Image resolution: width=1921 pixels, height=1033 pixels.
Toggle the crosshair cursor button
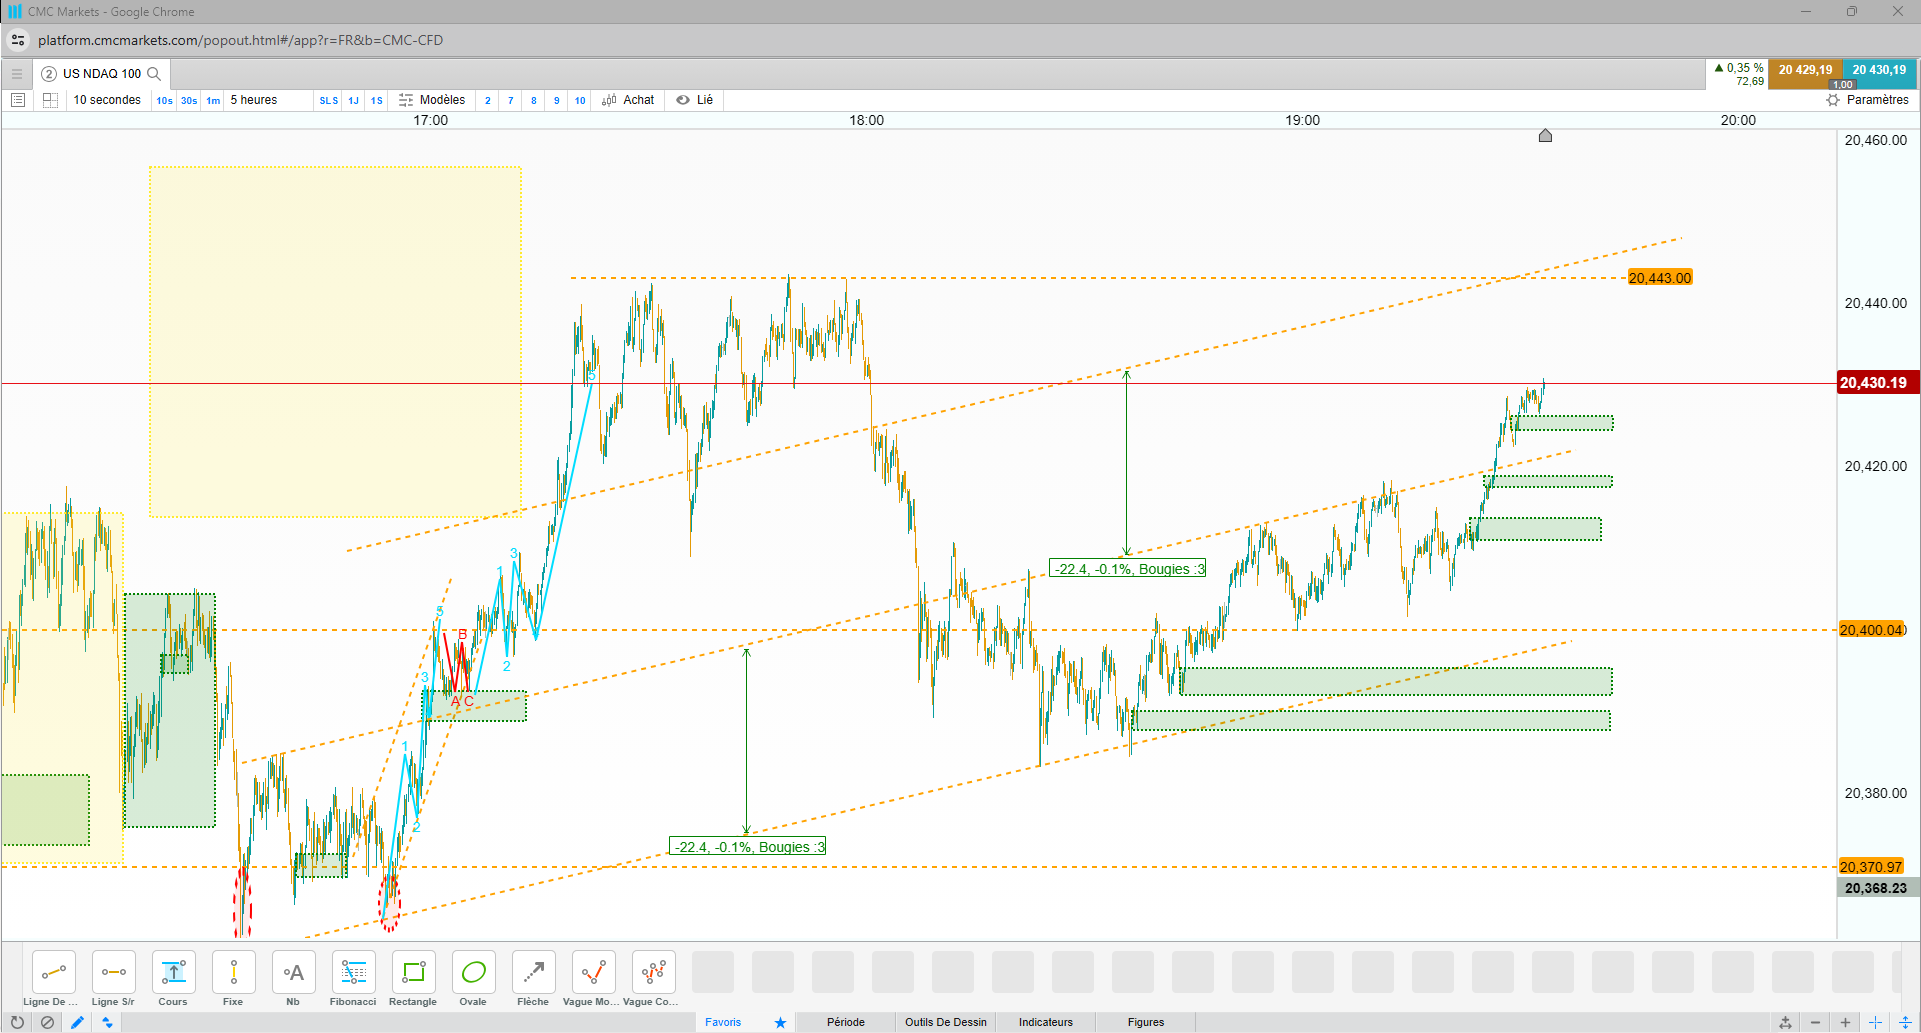pos(1875,1022)
